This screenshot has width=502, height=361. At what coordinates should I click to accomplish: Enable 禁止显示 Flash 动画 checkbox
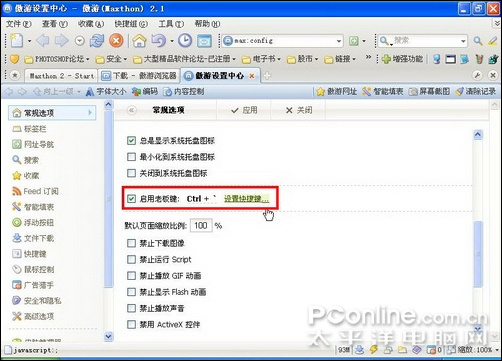131,292
